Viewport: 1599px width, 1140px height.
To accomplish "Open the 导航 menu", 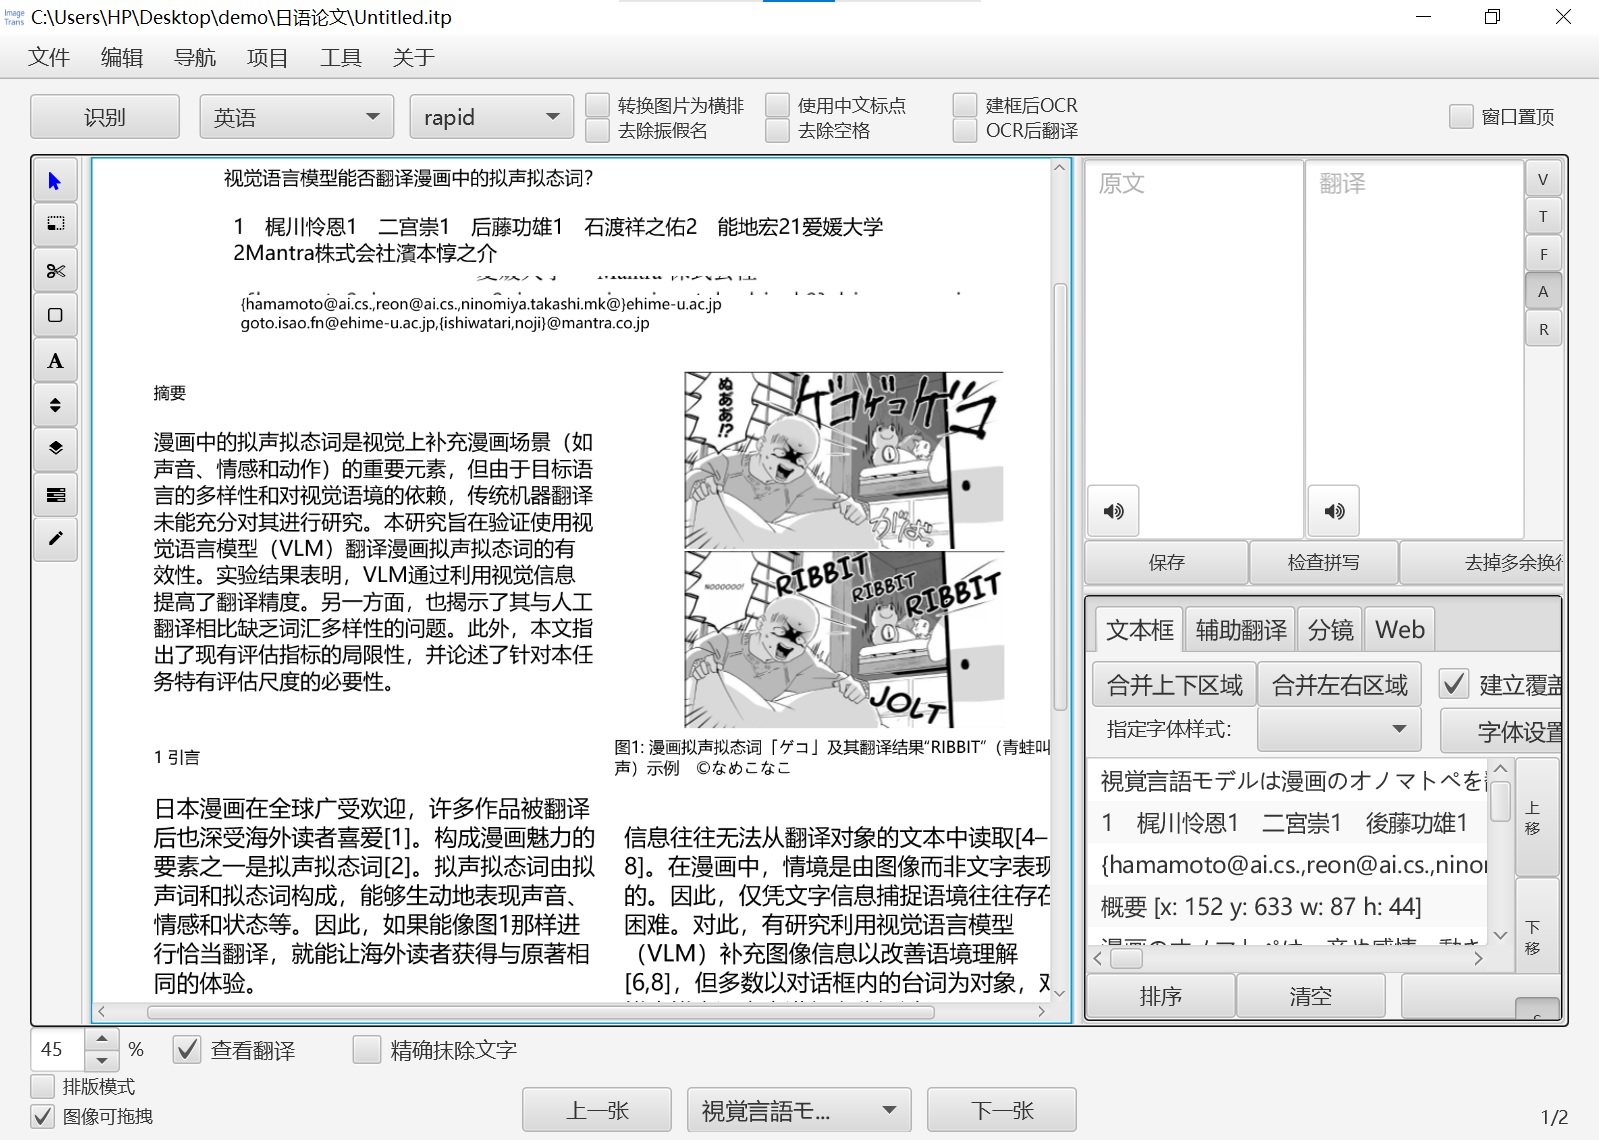I will tap(195, 58).
